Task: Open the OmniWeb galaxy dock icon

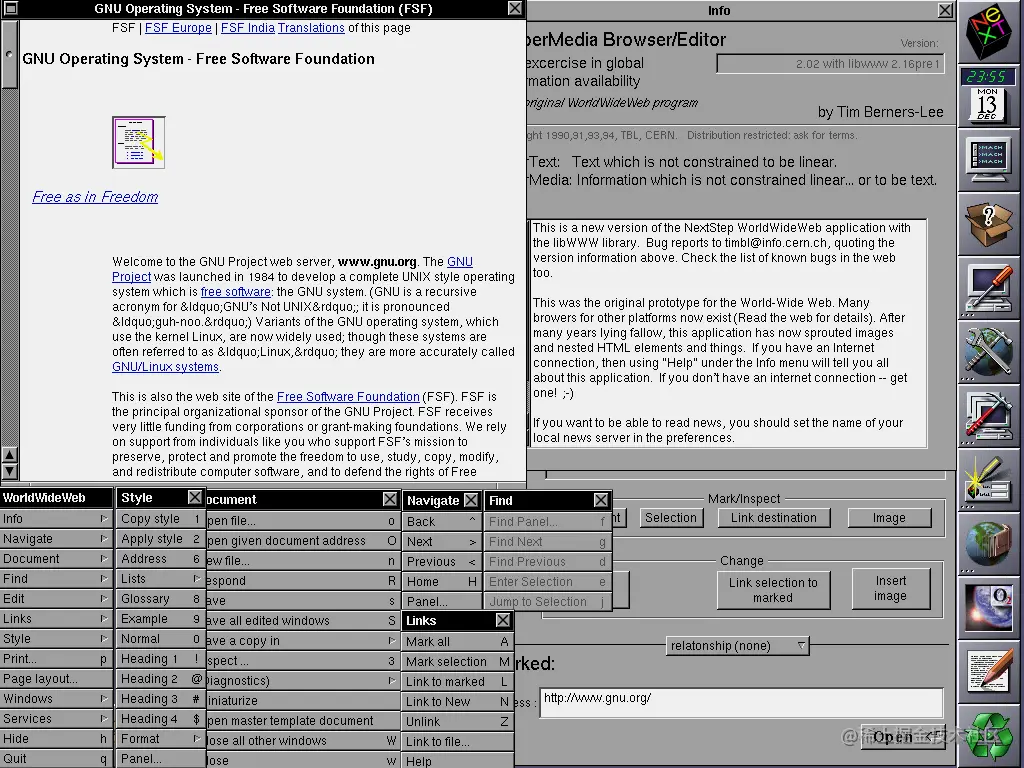Action: click(989, 609)
